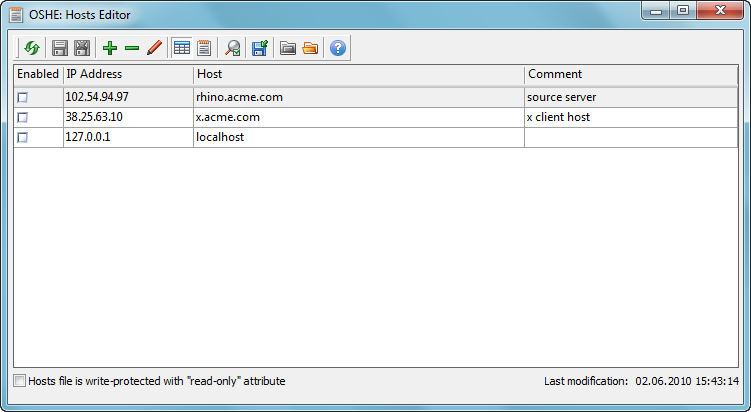The width and height of the screenshot is (751, 412).
Task: Close the OSHE Hosts Editor window
Action: point(720,11)
